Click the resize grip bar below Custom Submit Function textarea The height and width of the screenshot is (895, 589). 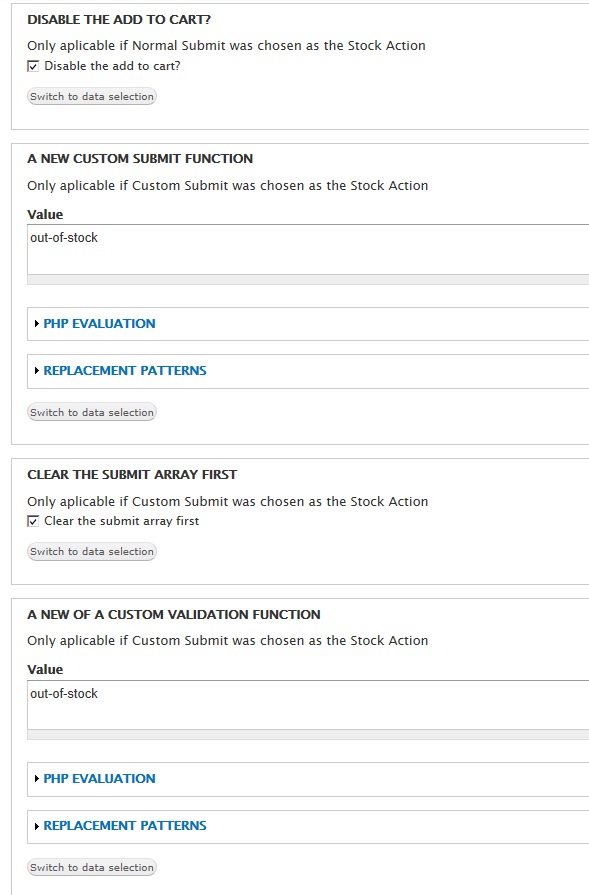point(308,280)
